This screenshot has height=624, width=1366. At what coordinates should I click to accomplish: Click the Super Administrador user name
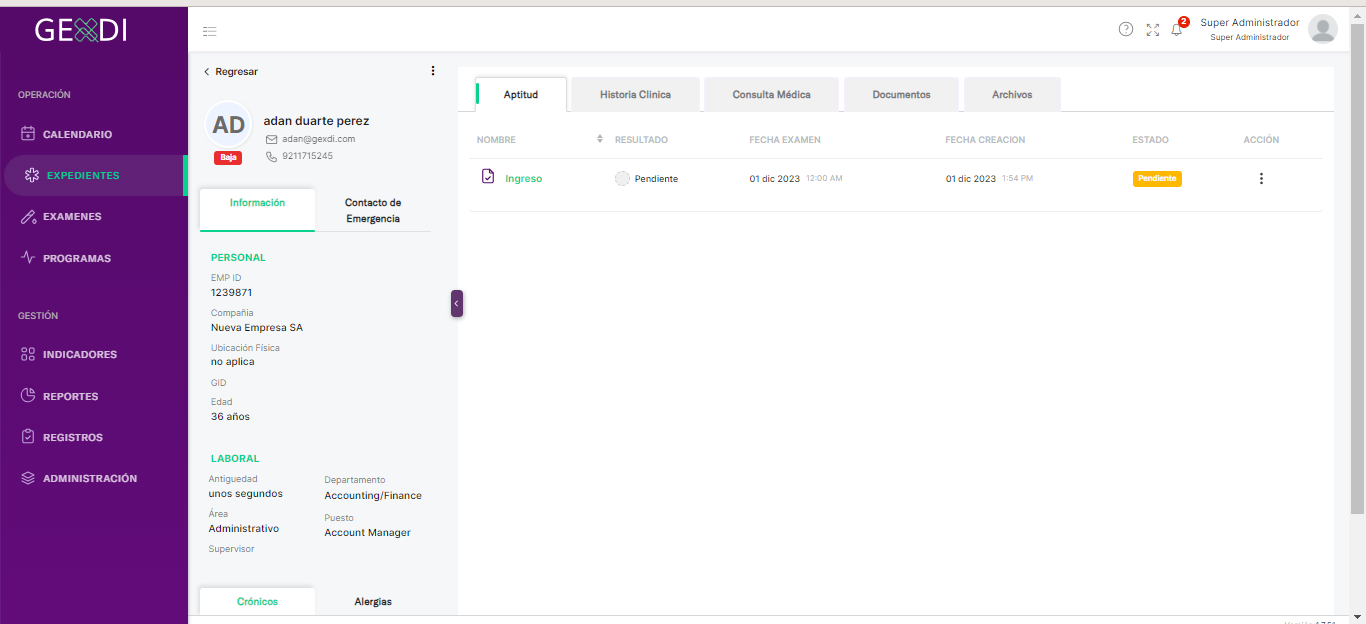coord(1250,22)
